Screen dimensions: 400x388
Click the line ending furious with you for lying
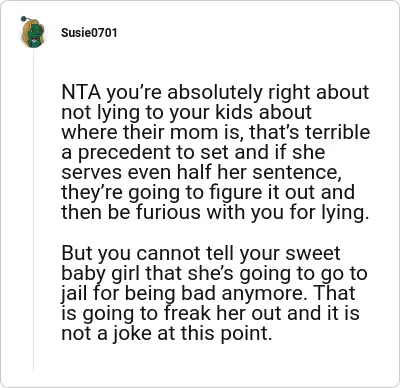point(215,212)
